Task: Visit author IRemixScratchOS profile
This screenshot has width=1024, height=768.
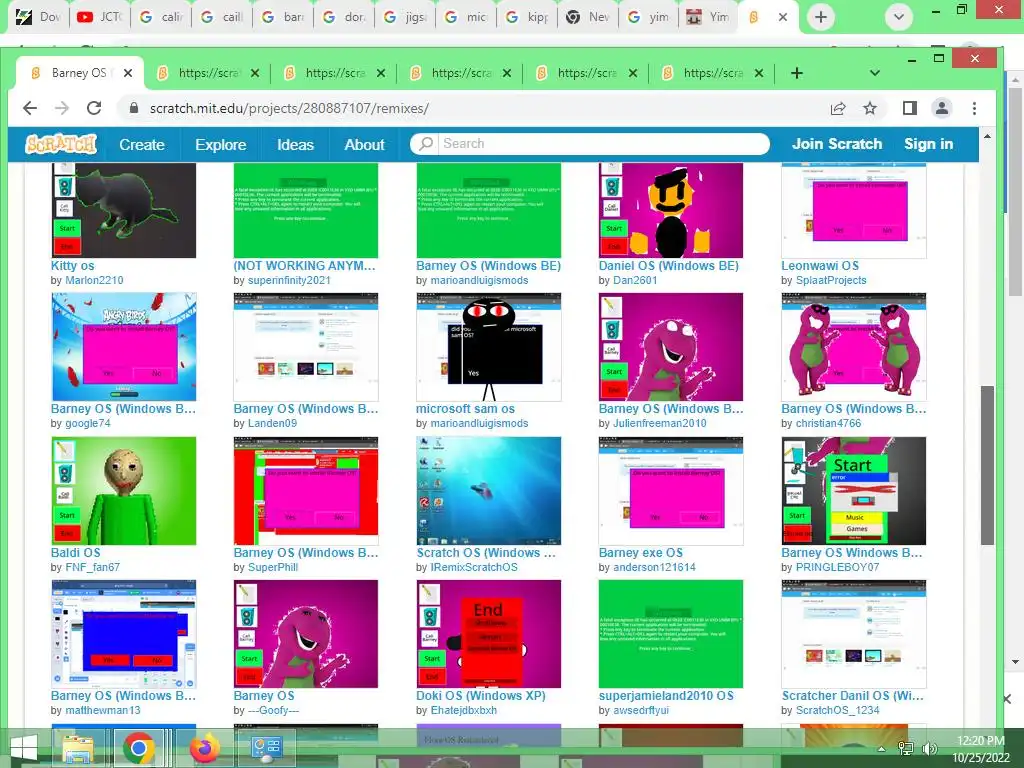Action: pyautogui.click(x=474, y=567)
